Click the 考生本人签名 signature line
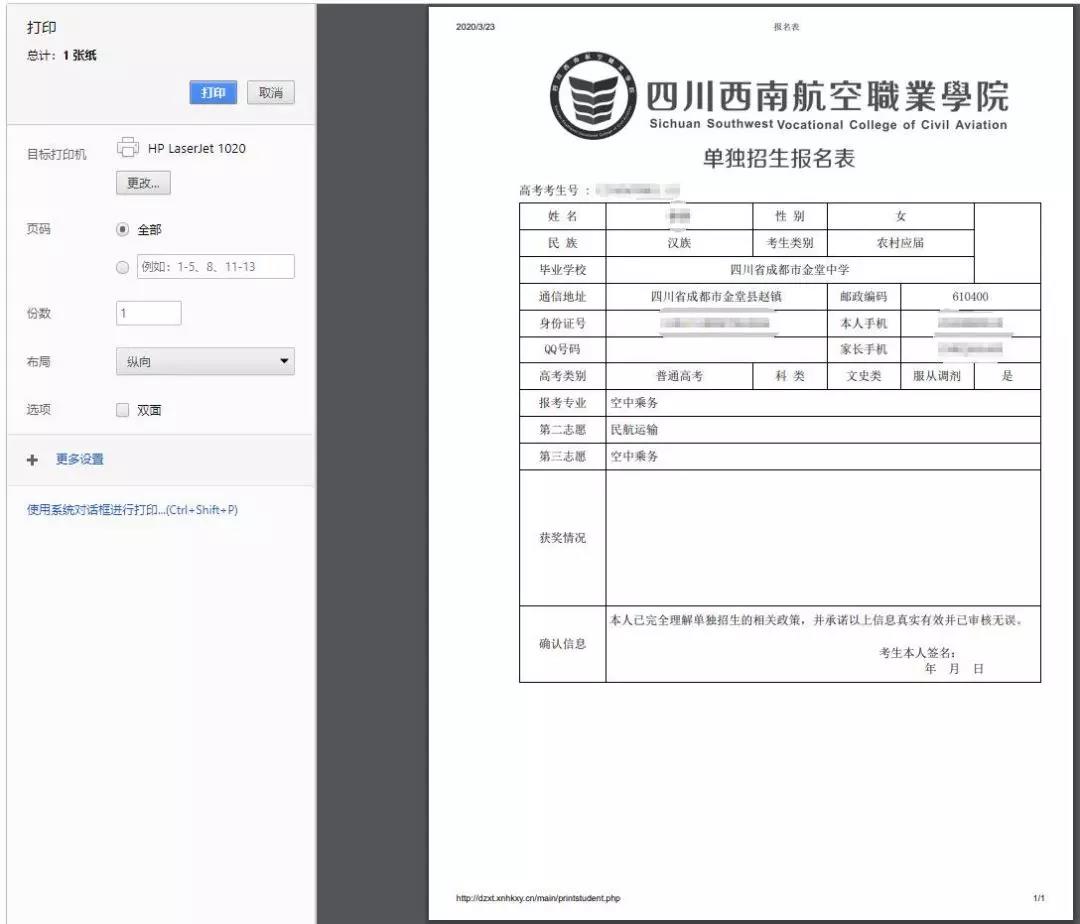This screenshot has width=1080, height=924. point(917,653)
